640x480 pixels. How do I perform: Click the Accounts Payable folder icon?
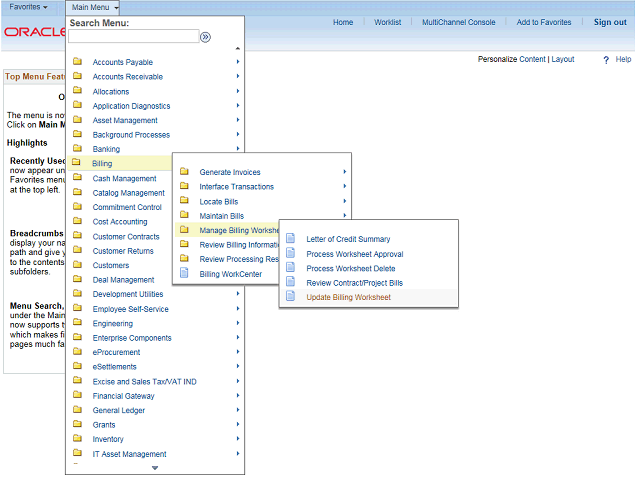point(77,62)
